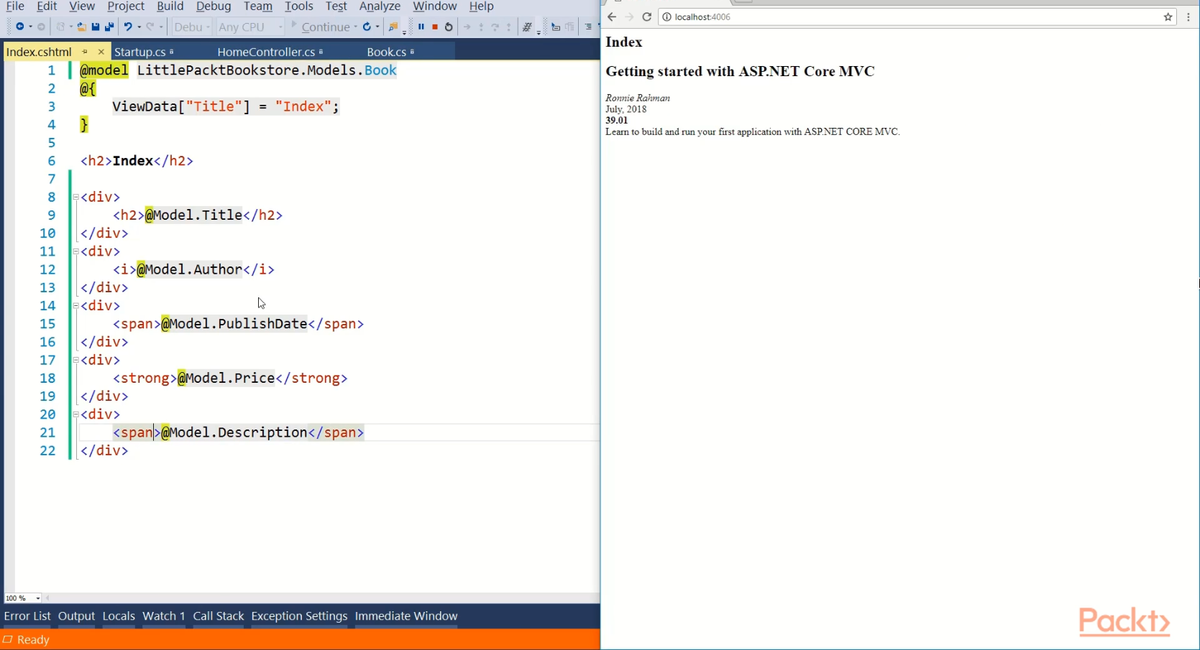Open the Team menu

tap(258, 6)
